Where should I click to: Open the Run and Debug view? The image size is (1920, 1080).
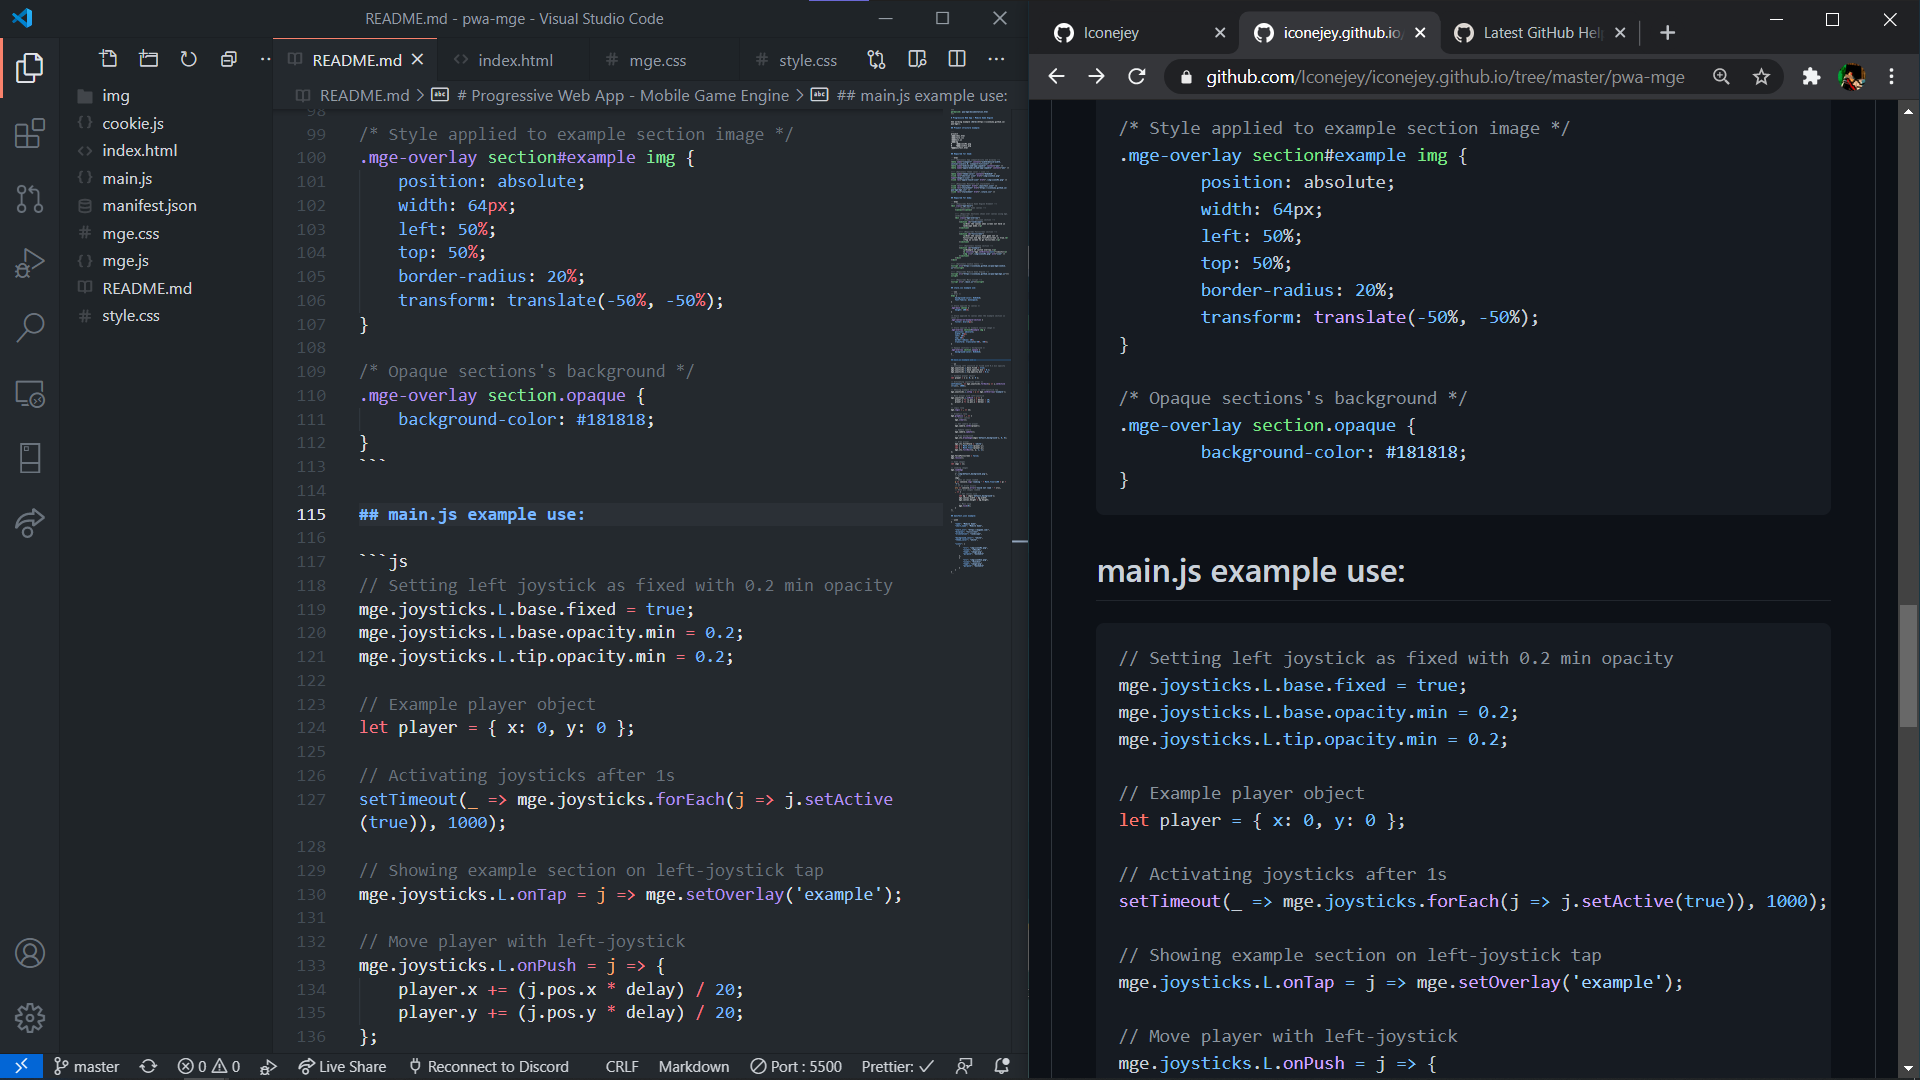pyautogui.click(x=30, y=262)
